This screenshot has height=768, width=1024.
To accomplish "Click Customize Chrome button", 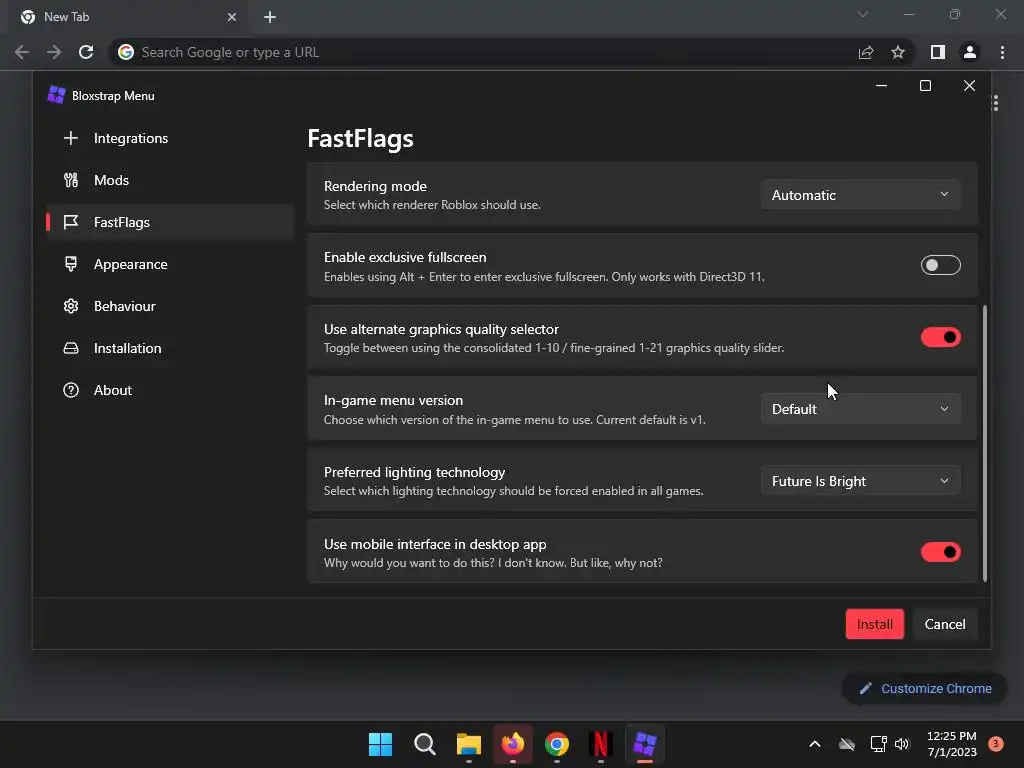I will coord(925,688).
